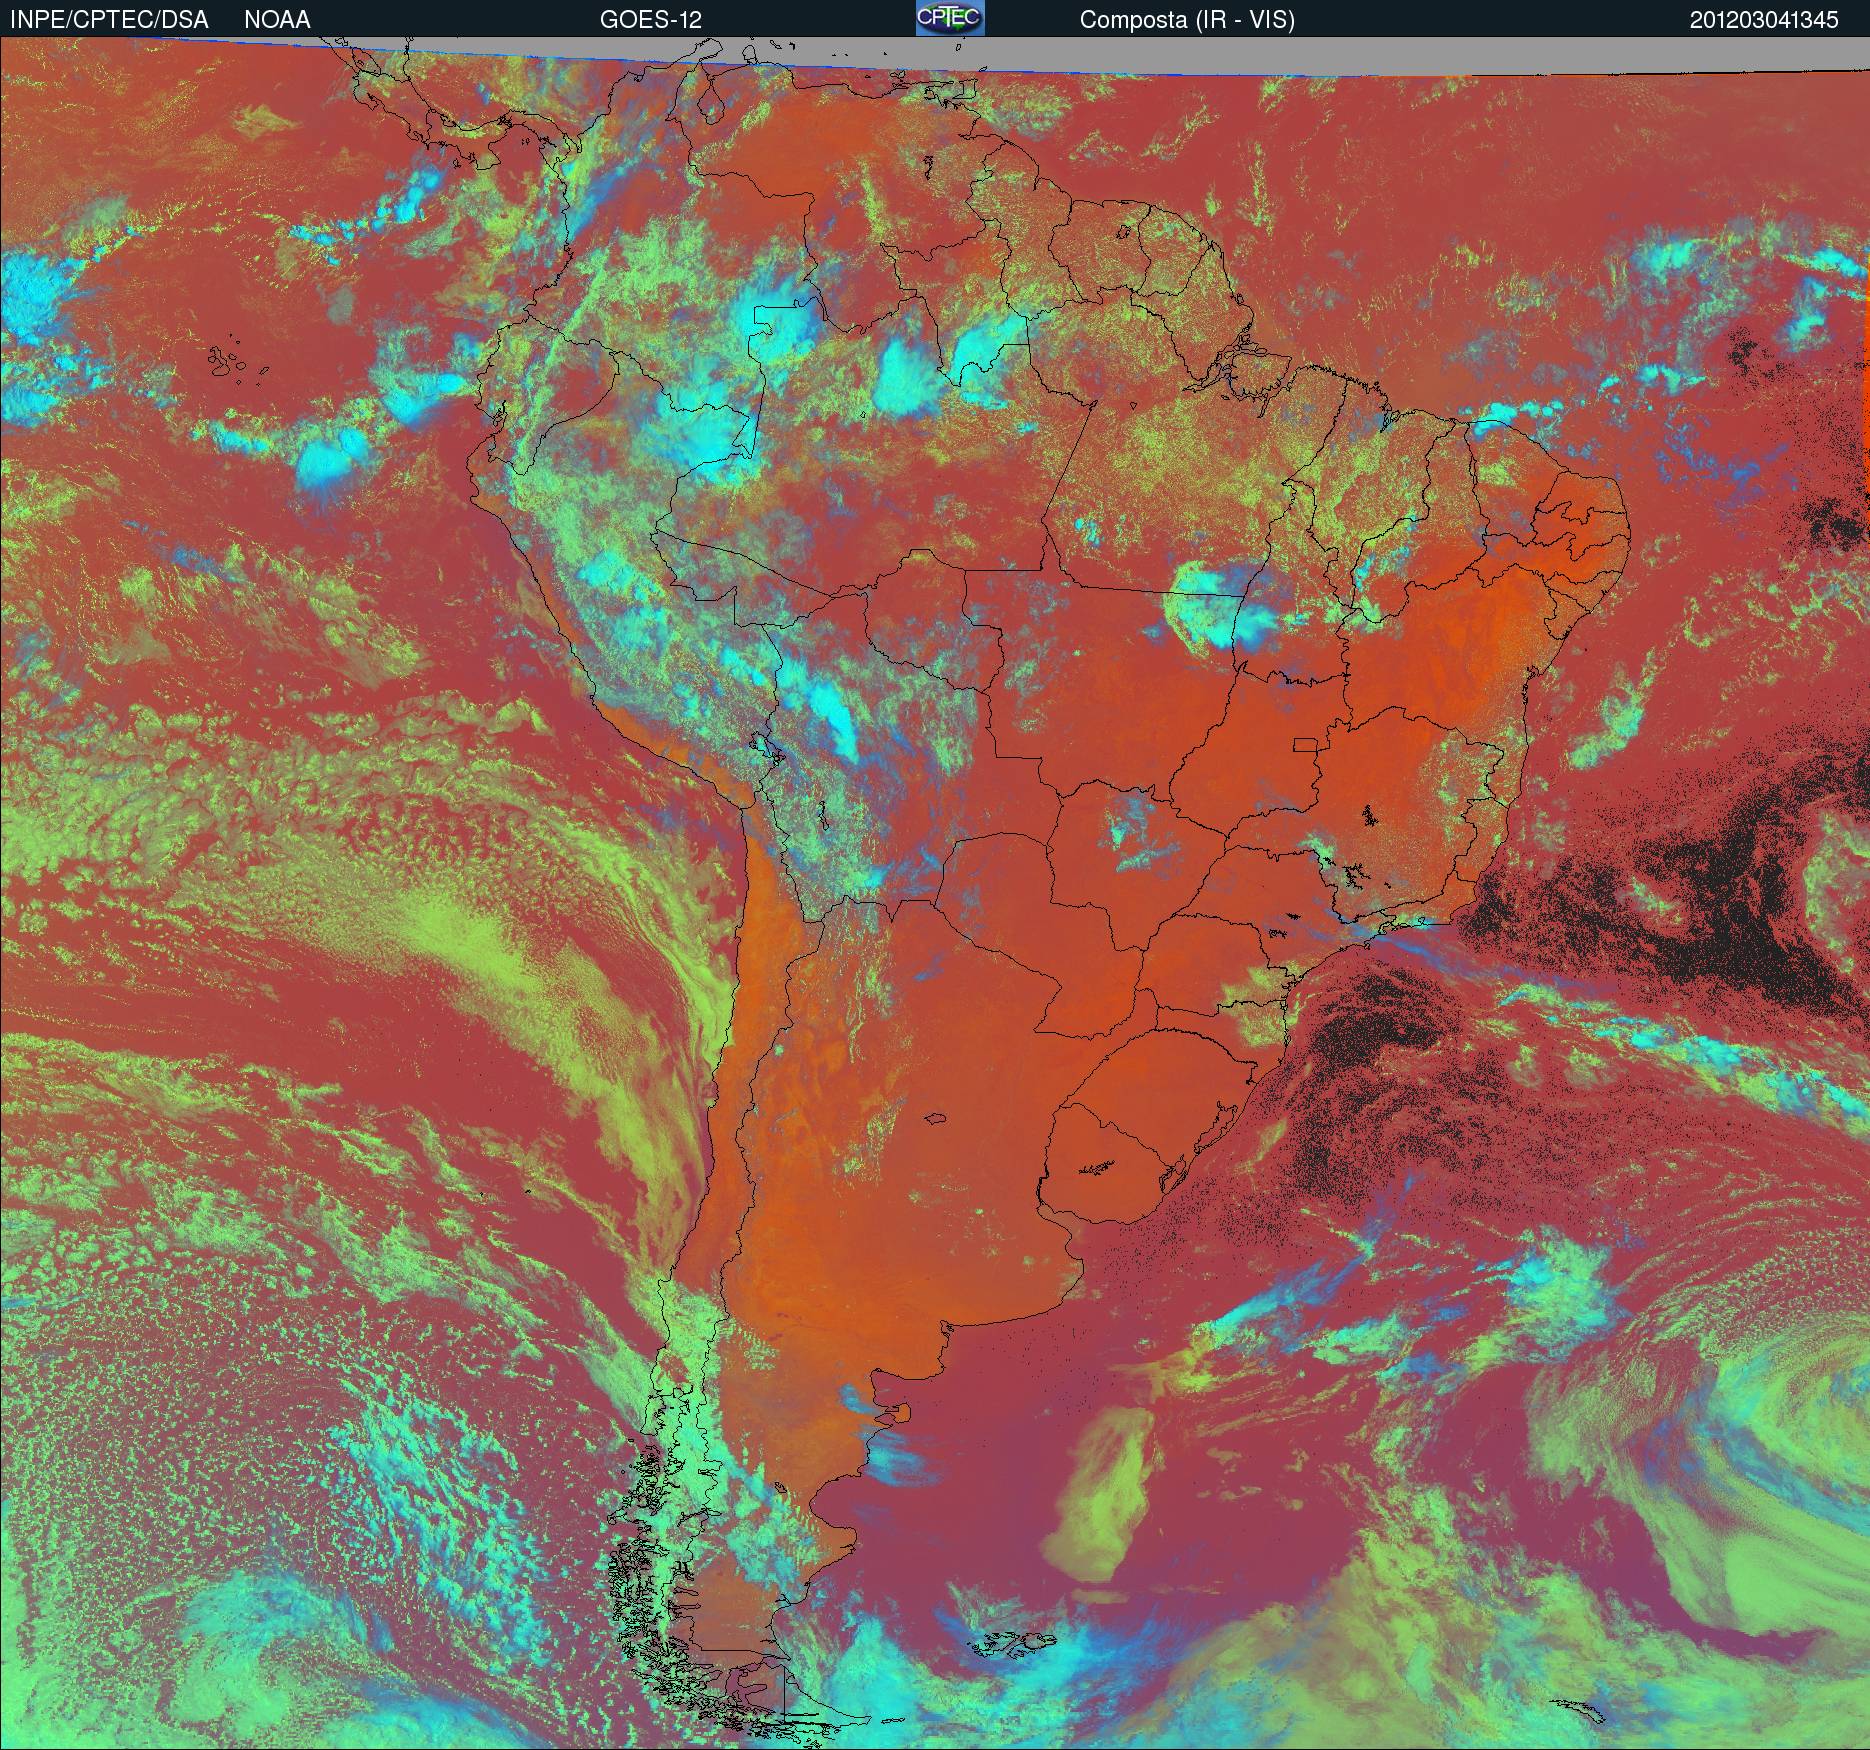Click the 201203041345 timestamp
The image size is (1870, 1750).
click(1764, 20)
